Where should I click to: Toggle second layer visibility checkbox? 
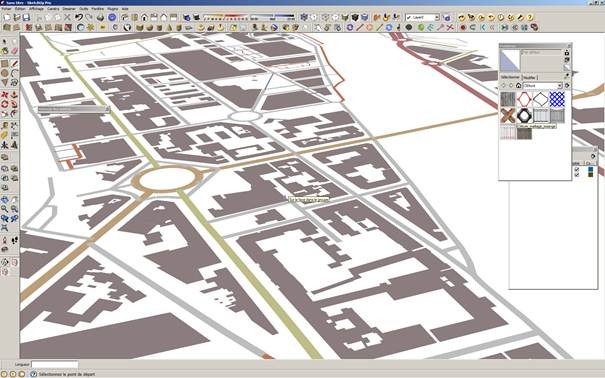[x=576, y=175]
